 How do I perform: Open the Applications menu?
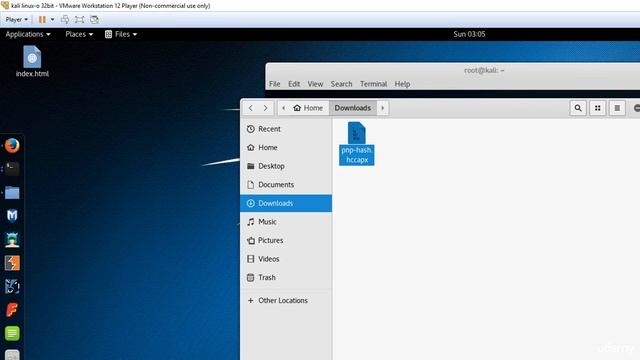pos(28,34)
